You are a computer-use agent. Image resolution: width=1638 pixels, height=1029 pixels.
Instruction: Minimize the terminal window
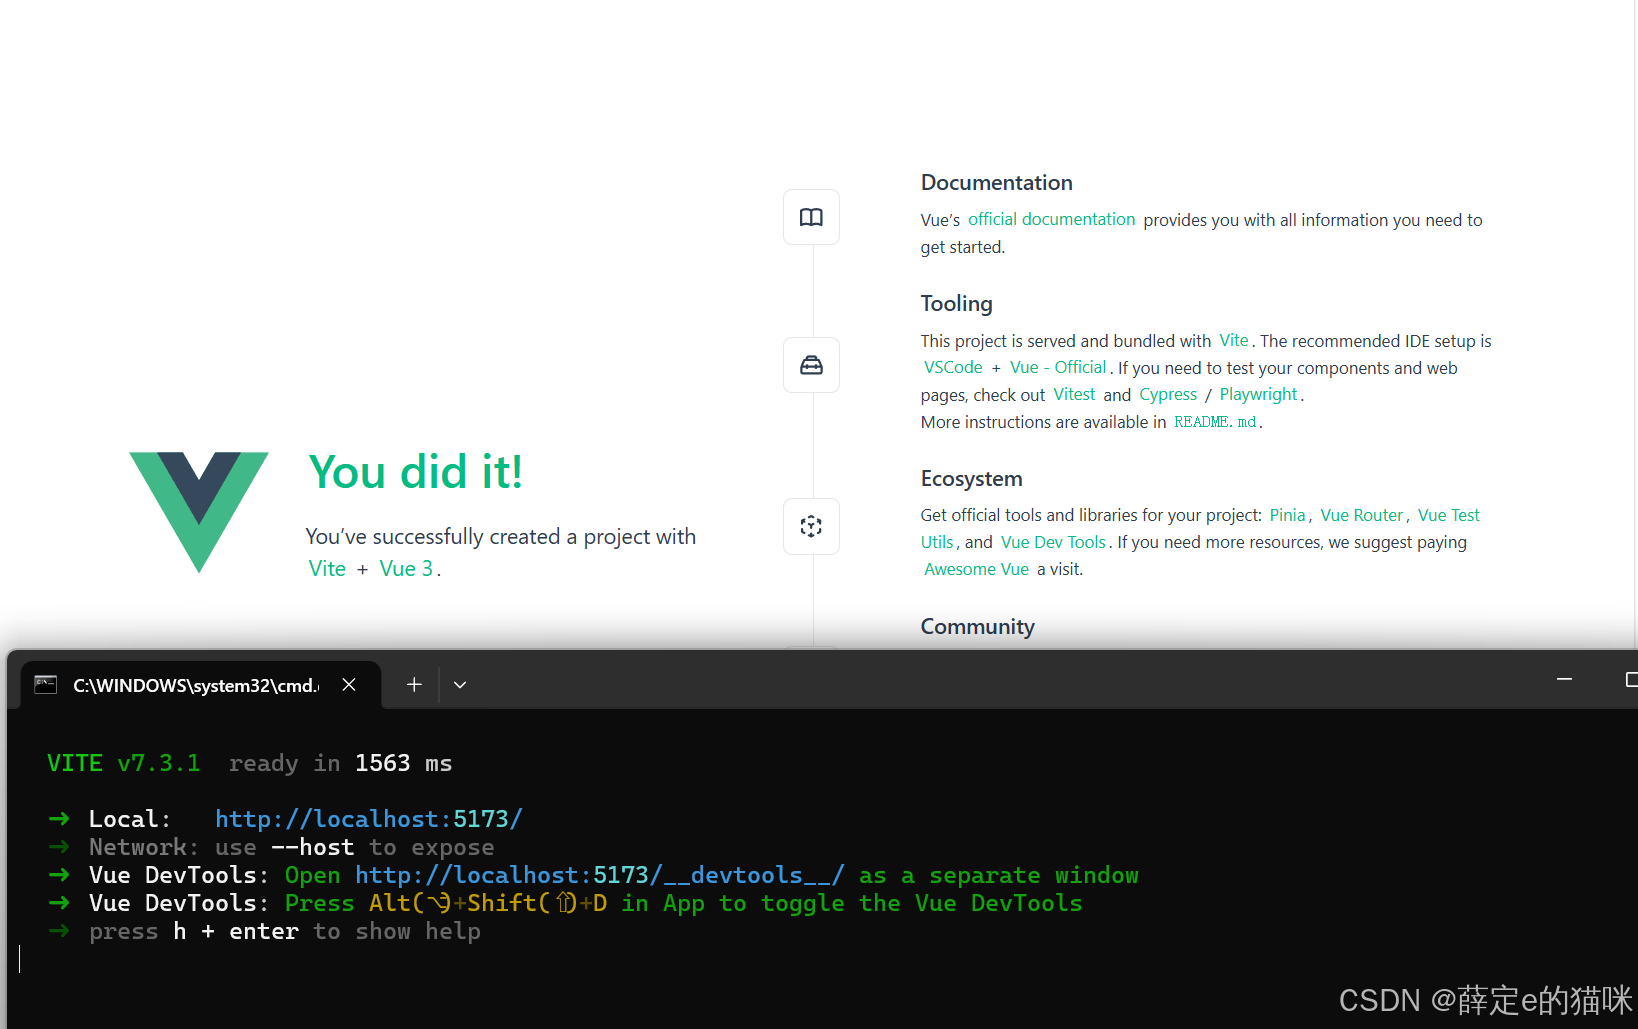point(1565,680)
